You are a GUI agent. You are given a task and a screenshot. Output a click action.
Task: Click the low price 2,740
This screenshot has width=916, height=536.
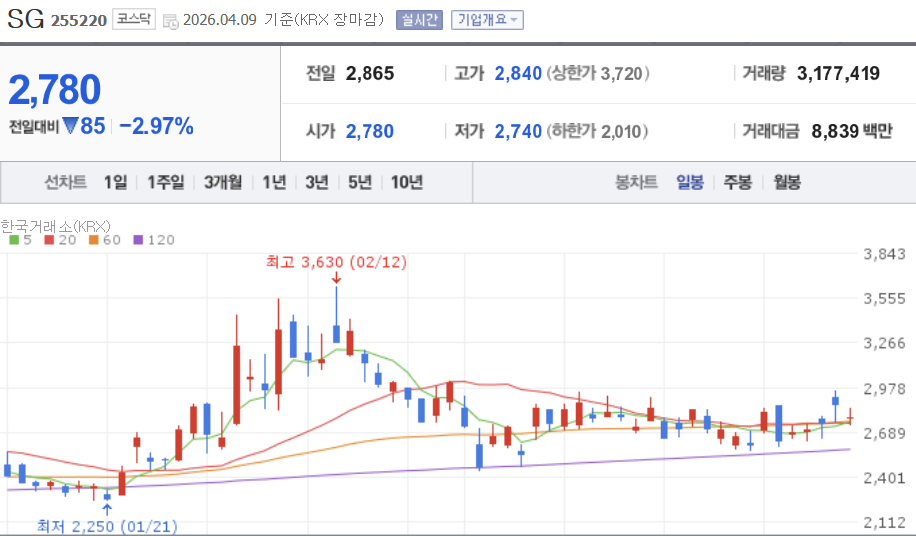[518, 131]
